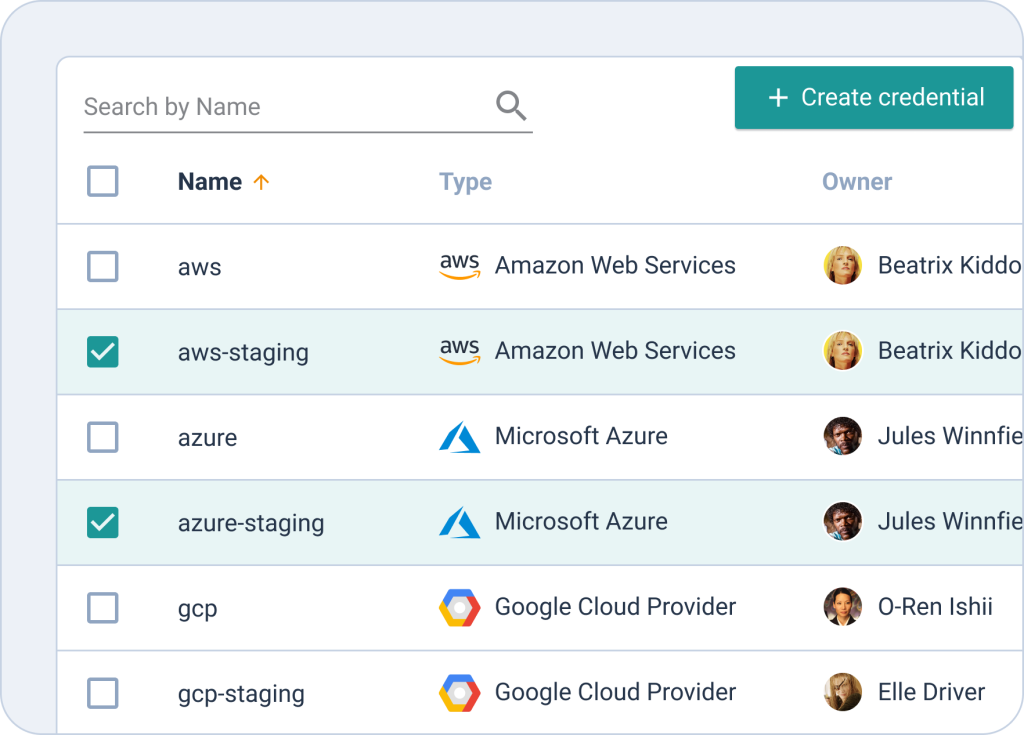Image resolution: width=1024 pixels, height=735 pixels.
Task: Sort by the Name column header
Action: [210, 182]
